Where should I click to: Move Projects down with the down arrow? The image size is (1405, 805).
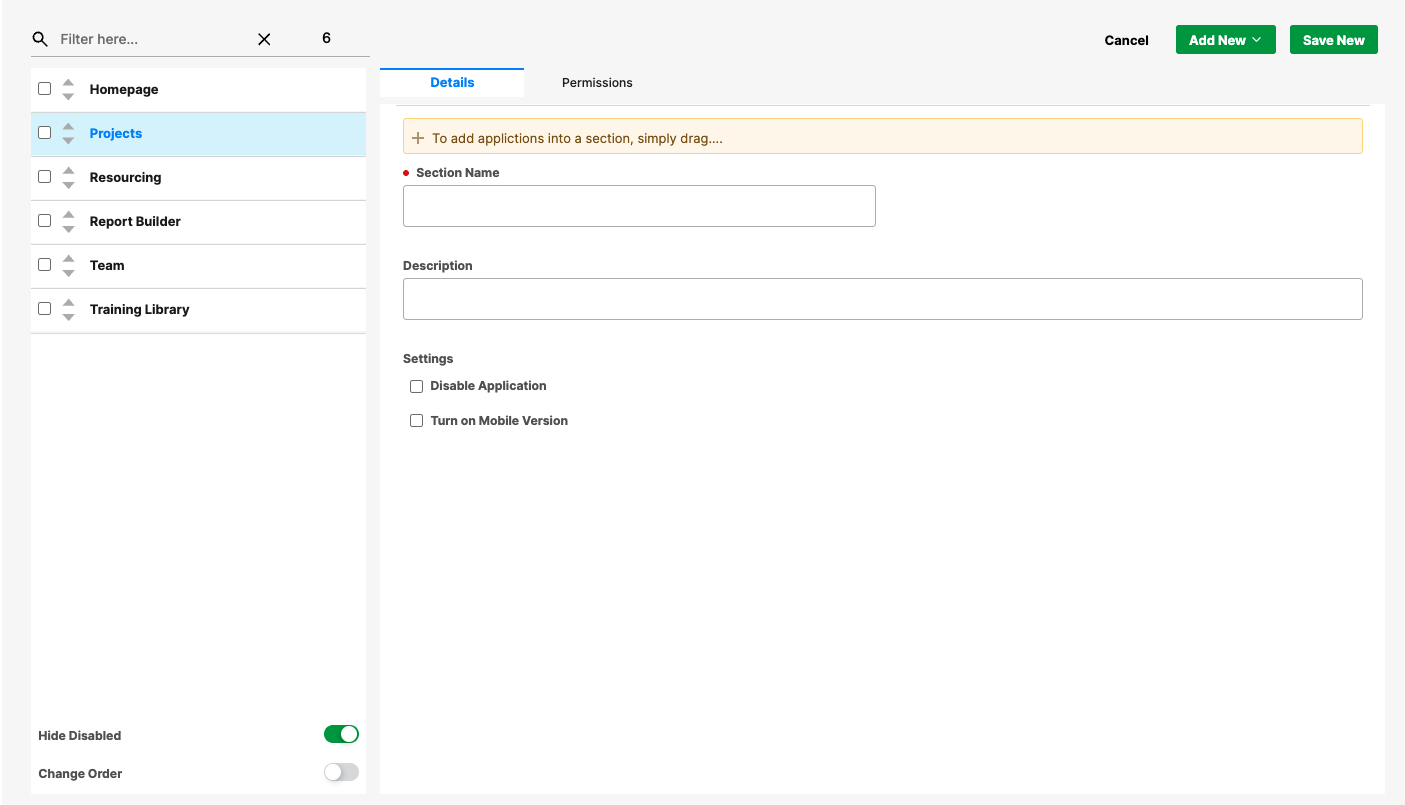pyautogui.click(x=68, y=140)
